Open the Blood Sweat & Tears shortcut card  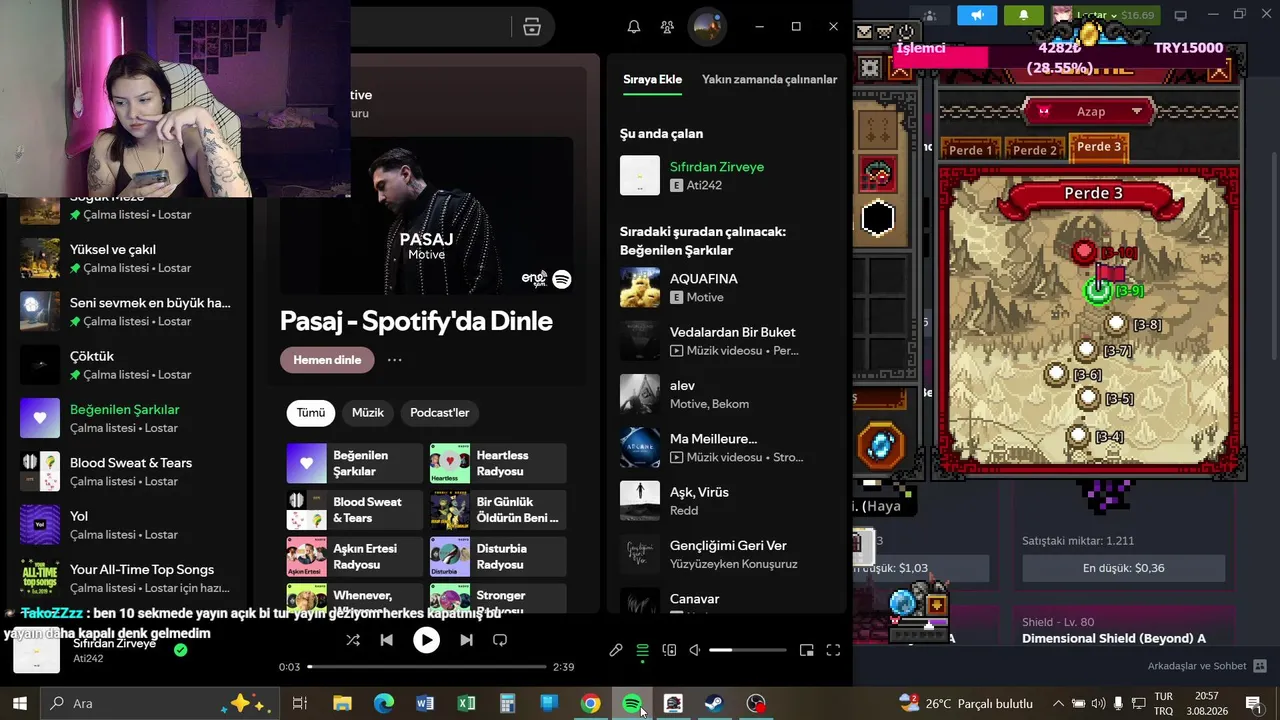click(x=355, y=510)
